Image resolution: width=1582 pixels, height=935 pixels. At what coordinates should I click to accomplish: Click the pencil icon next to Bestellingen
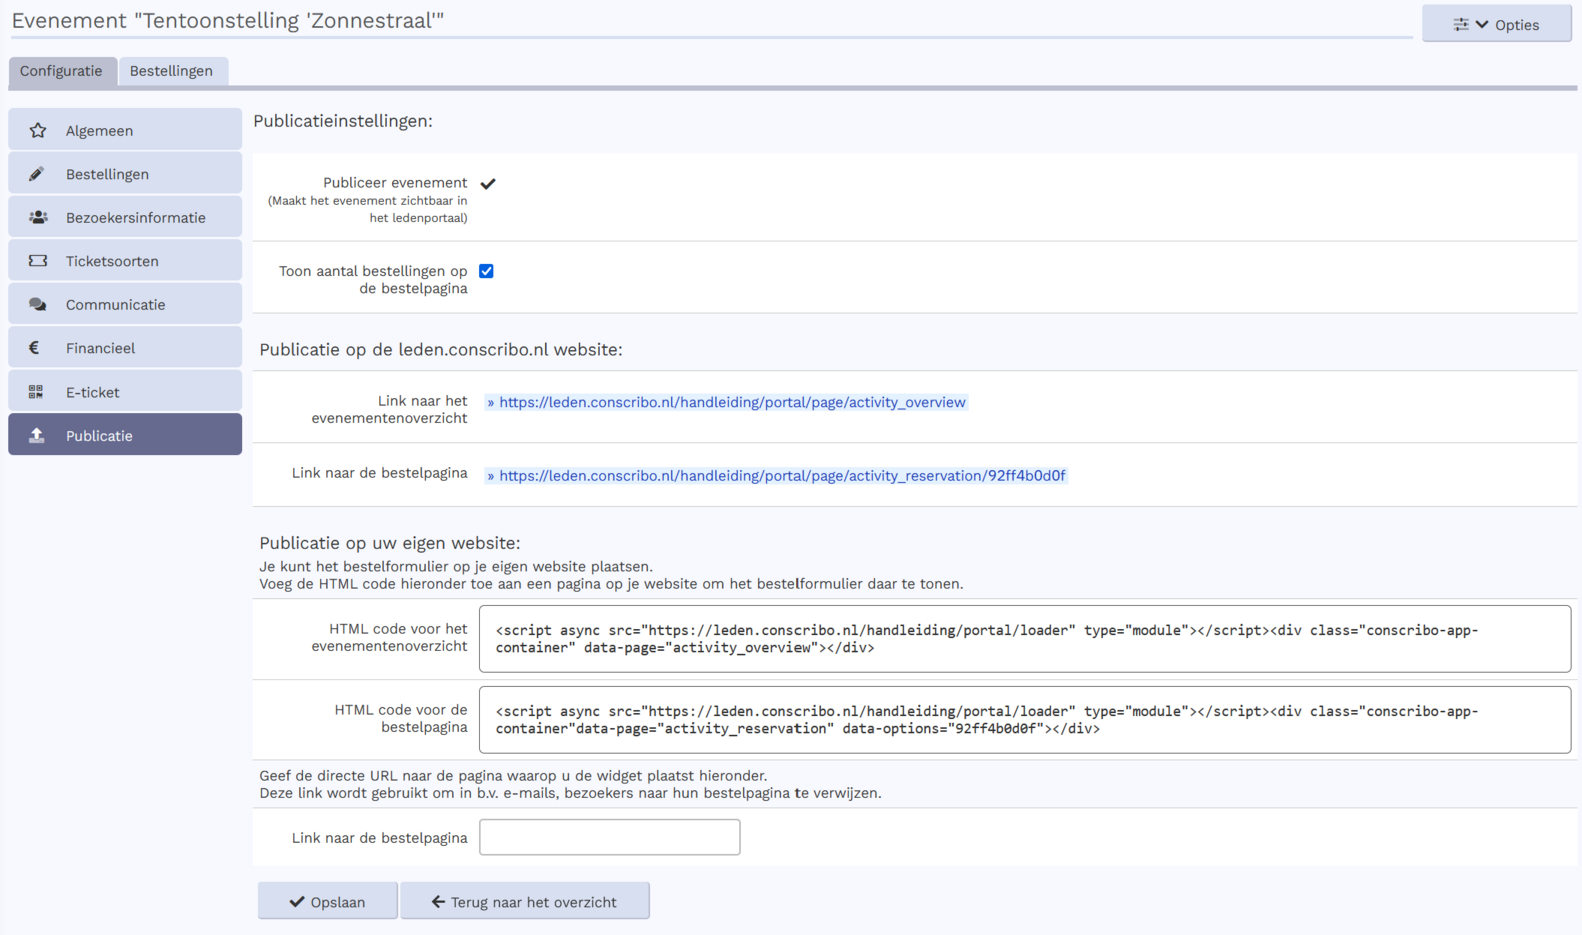pyautogui.click(x=36, y=174)
